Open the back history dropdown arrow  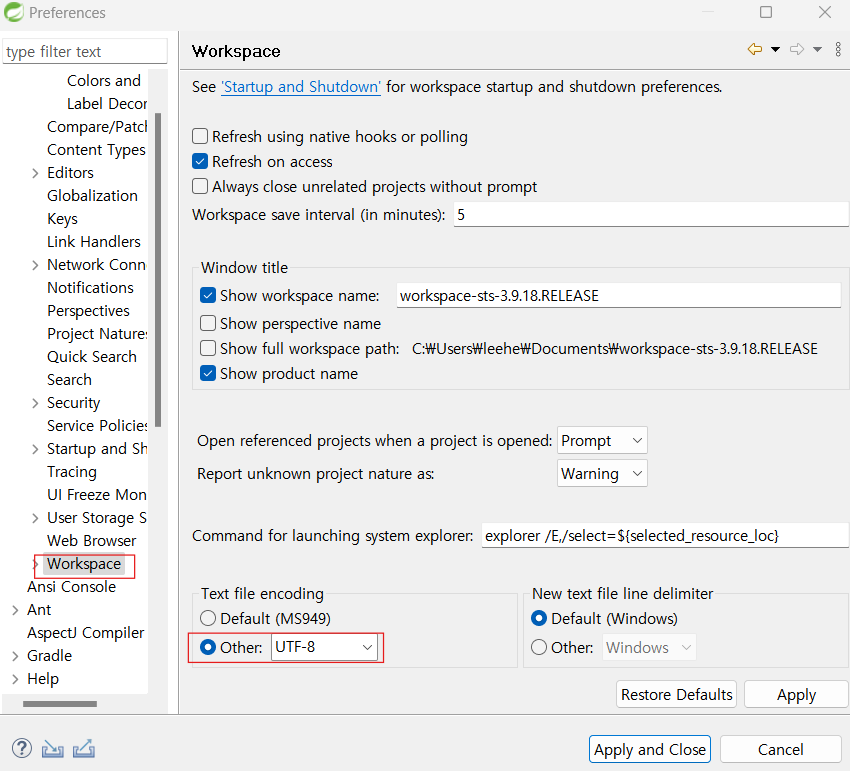[775, 49]
